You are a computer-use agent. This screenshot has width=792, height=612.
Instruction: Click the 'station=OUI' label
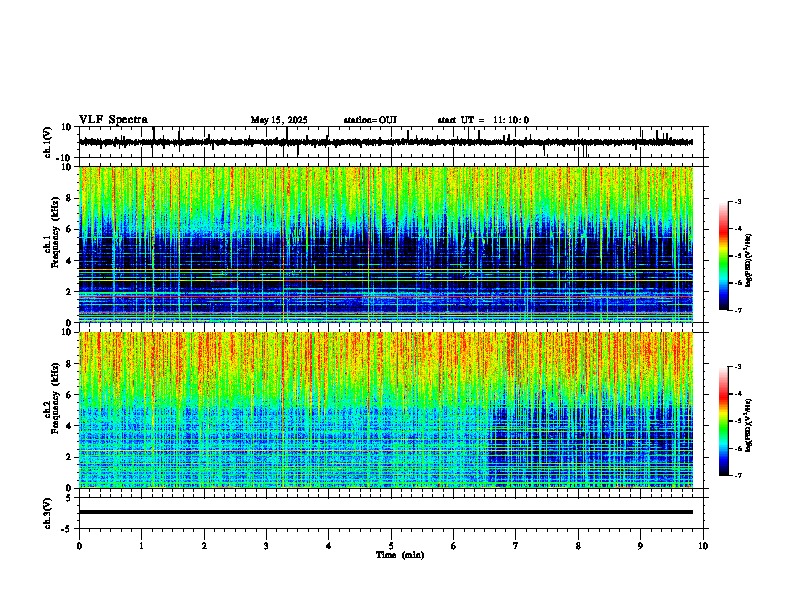(370, 120)
